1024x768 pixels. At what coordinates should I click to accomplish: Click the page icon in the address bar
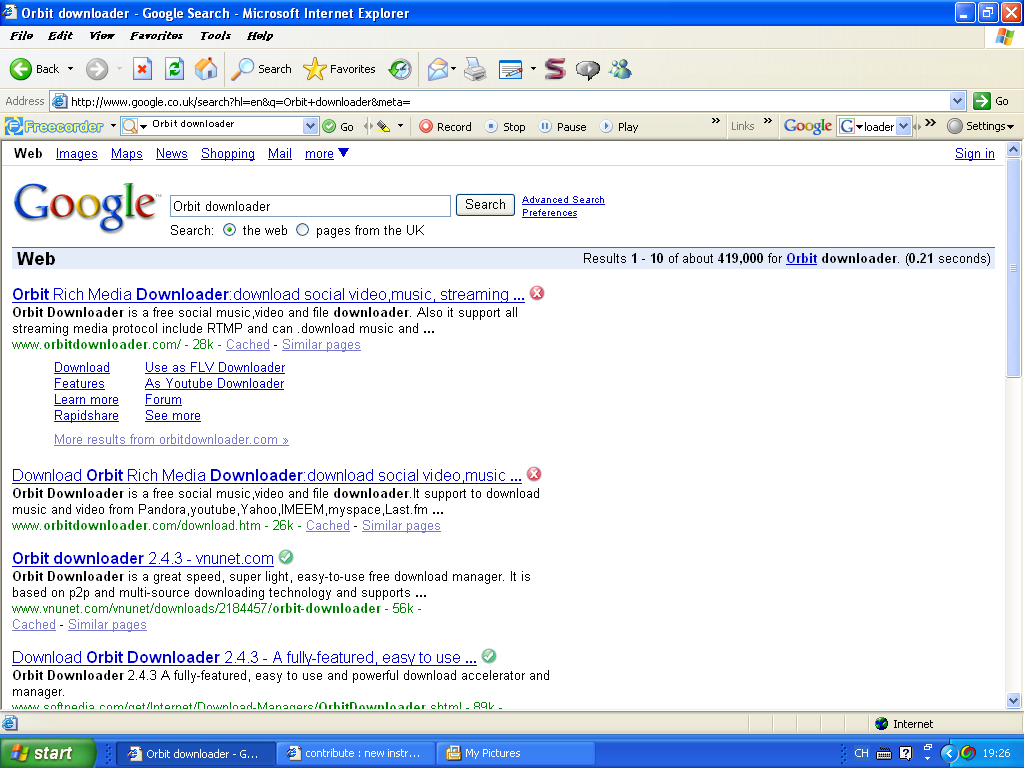tap(59, 101)
